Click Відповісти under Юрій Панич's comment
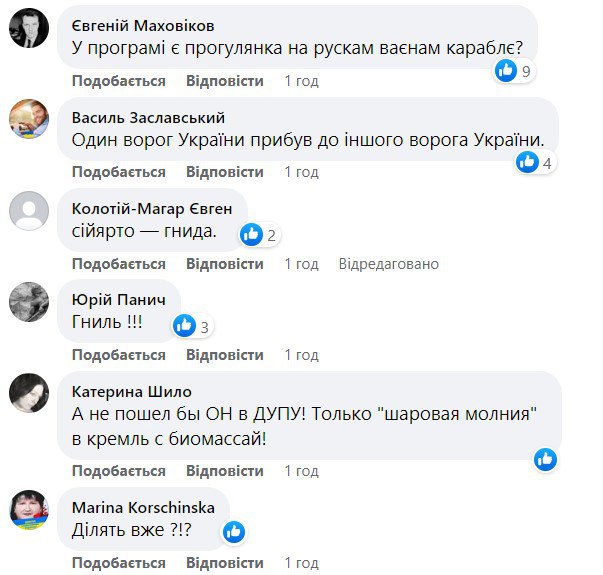This screenshot has height=575, width=603. click(224, 355)
